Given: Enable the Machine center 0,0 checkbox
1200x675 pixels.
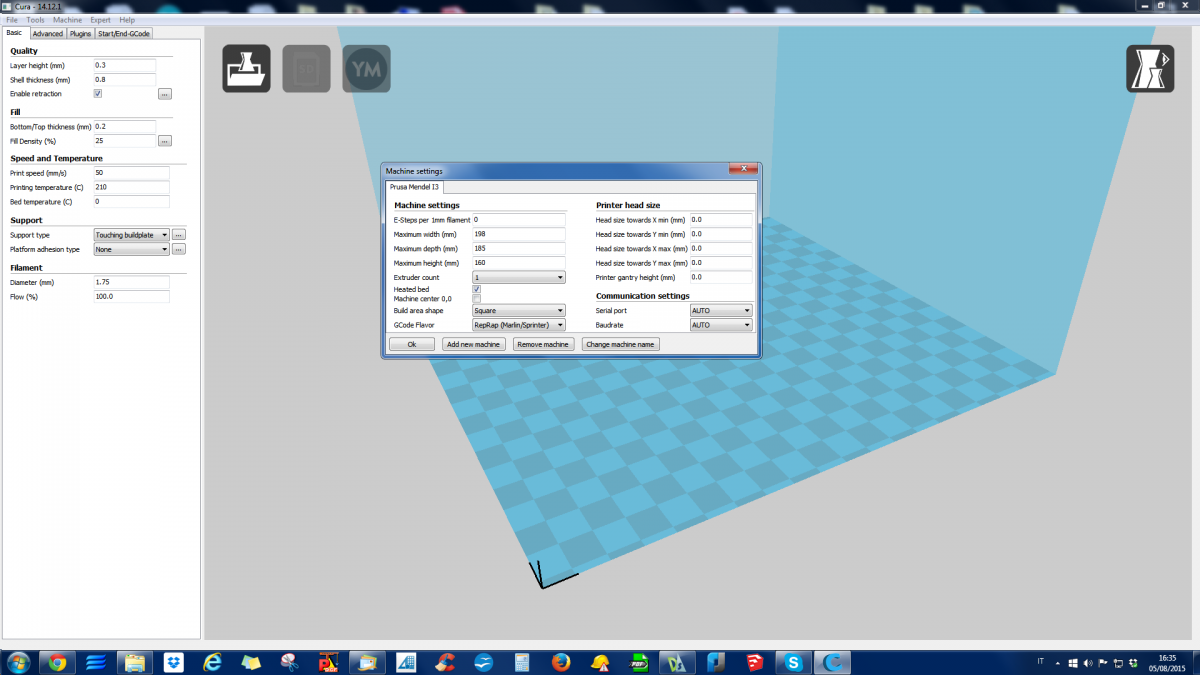Looking at the screenshot, I should 476,298.
